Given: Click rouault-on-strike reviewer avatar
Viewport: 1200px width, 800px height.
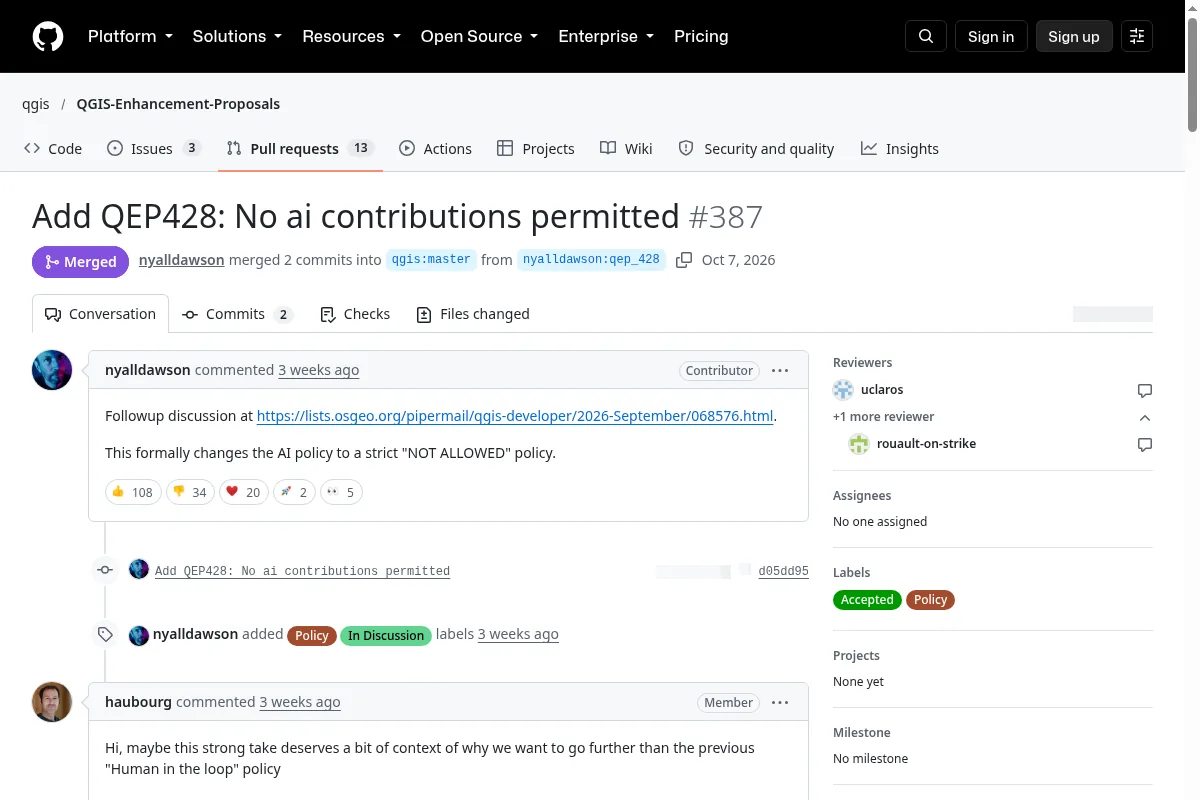Looking at the screenshot, I should [x=859, y=444].
